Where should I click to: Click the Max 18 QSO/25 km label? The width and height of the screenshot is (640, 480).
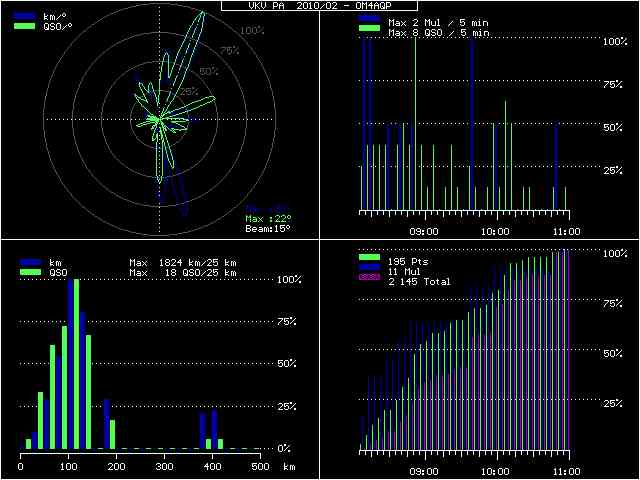pos(183,272)
